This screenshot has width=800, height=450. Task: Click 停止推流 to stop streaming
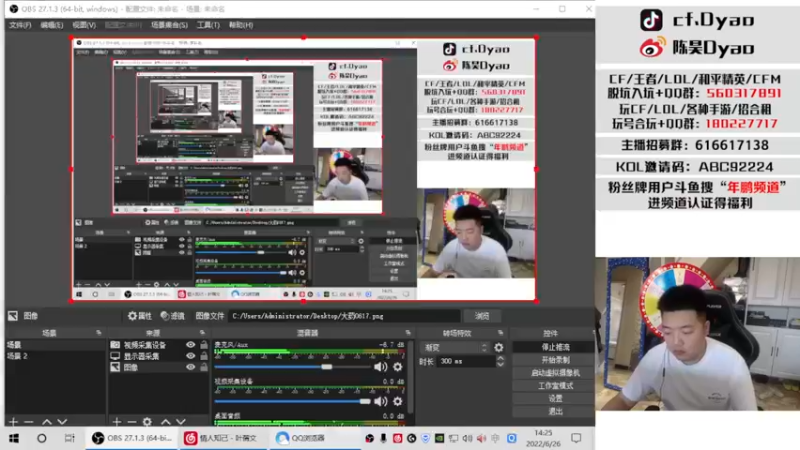(554, 347)
